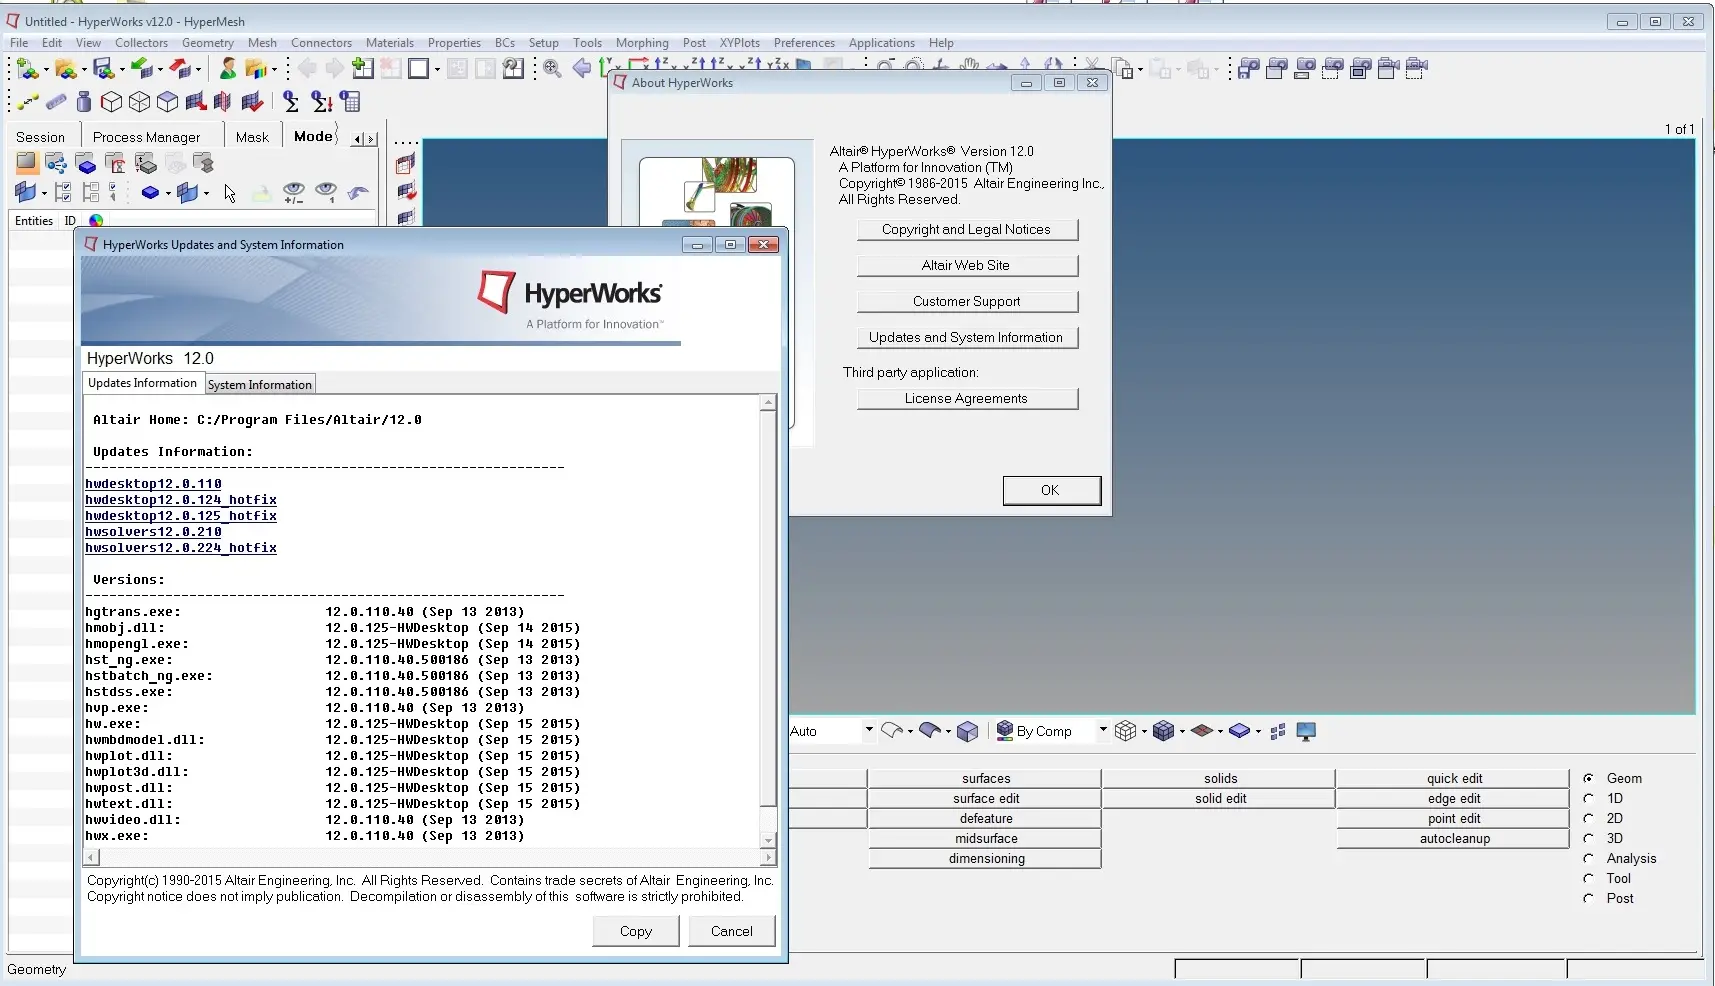The image size is (1715, 986).
Task: Open the Auto selection dropdown
Action: coord(868,731)
